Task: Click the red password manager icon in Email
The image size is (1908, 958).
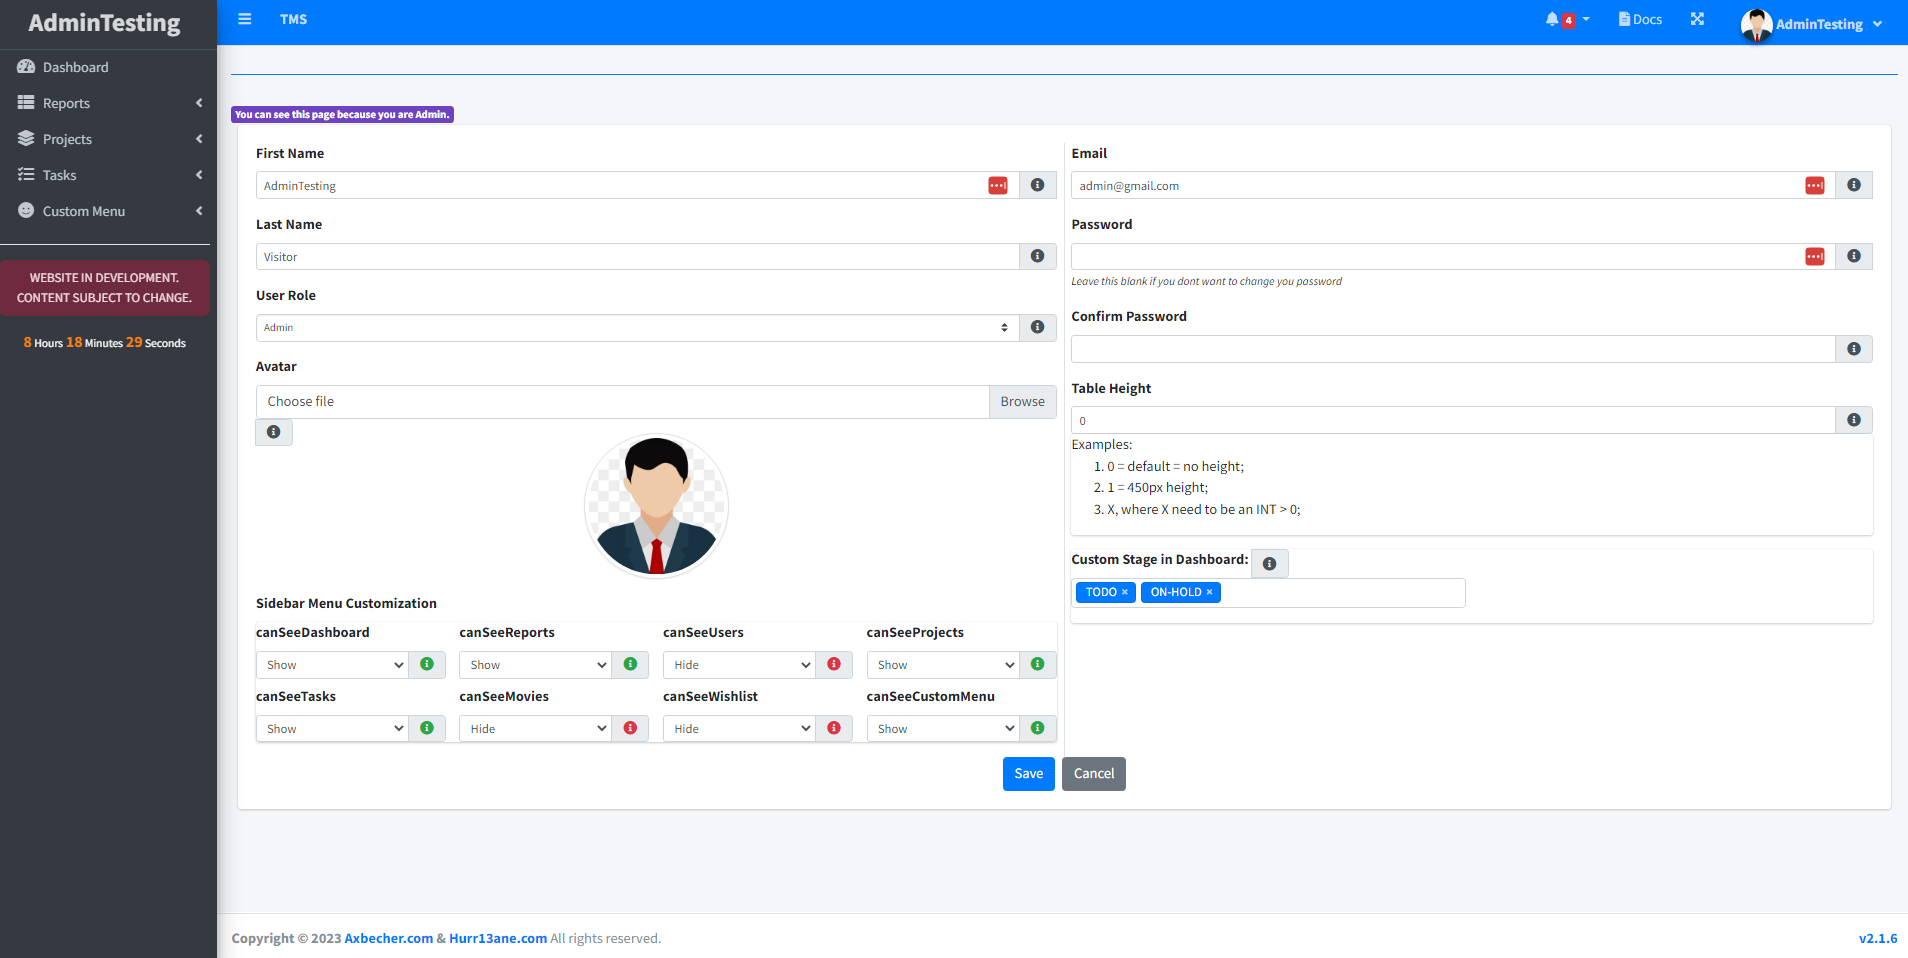Action: point(1814,186)
